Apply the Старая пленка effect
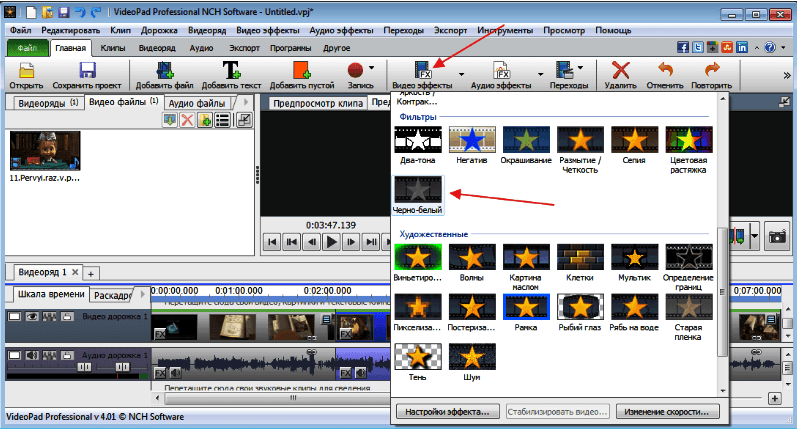 pos(688,317)
